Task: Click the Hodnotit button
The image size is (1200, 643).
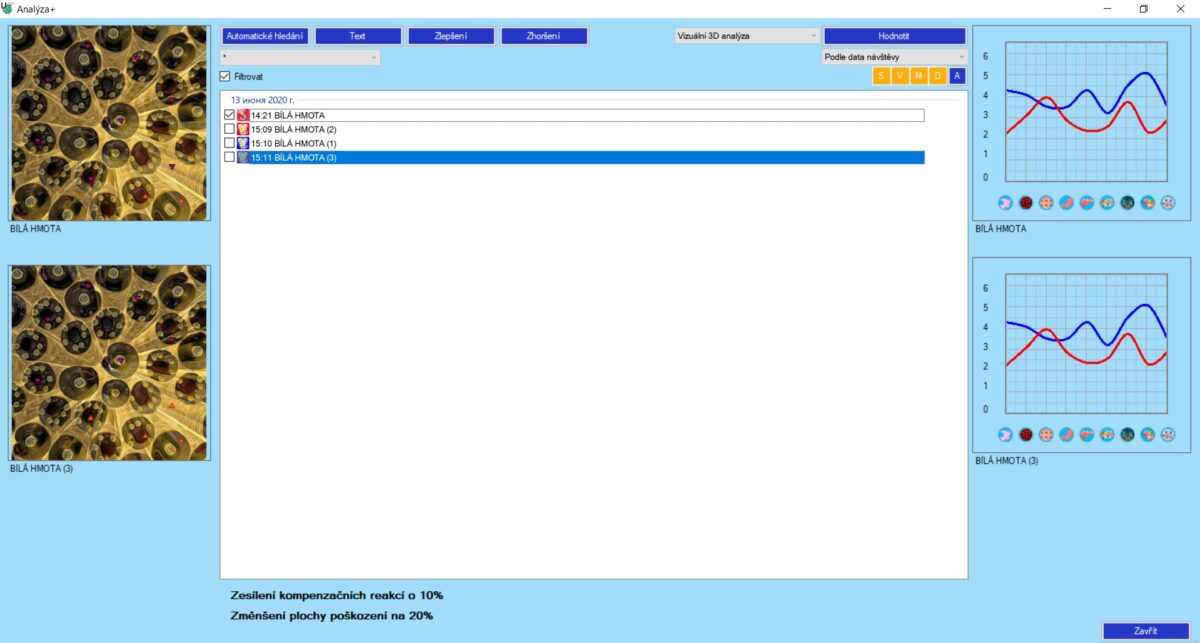Action: point(894,36)
